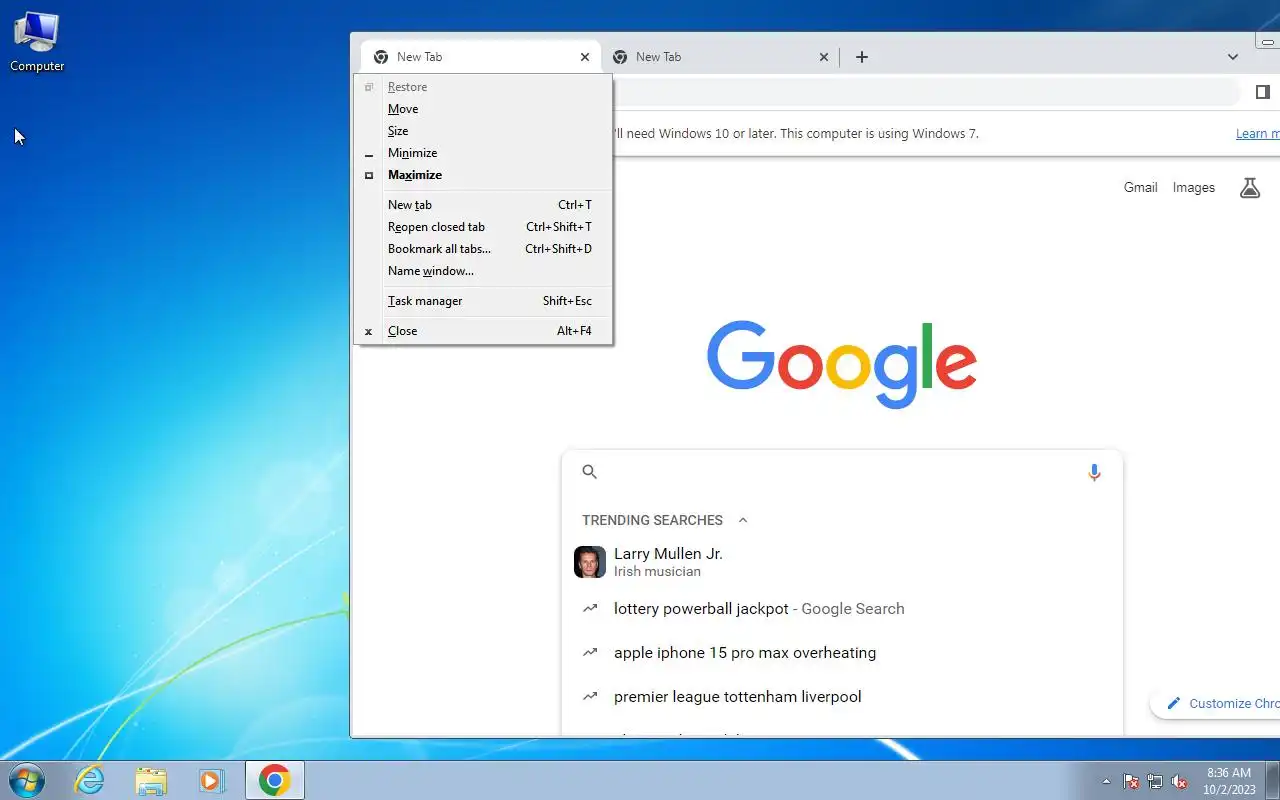The image size is (1280, 800).
Task: Select the Larry Mullen Jr. suggestion
Action: click(842, 562)
